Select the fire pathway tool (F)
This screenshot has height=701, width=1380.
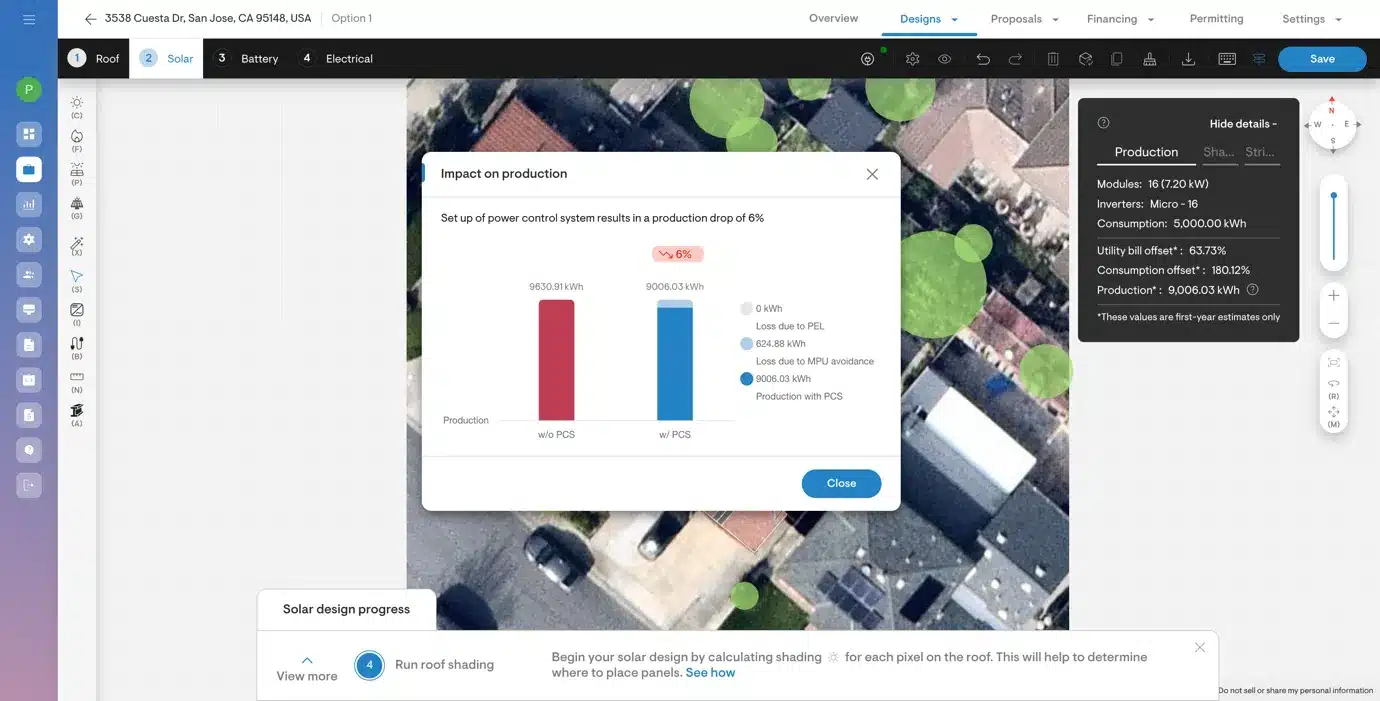(77, 137)
